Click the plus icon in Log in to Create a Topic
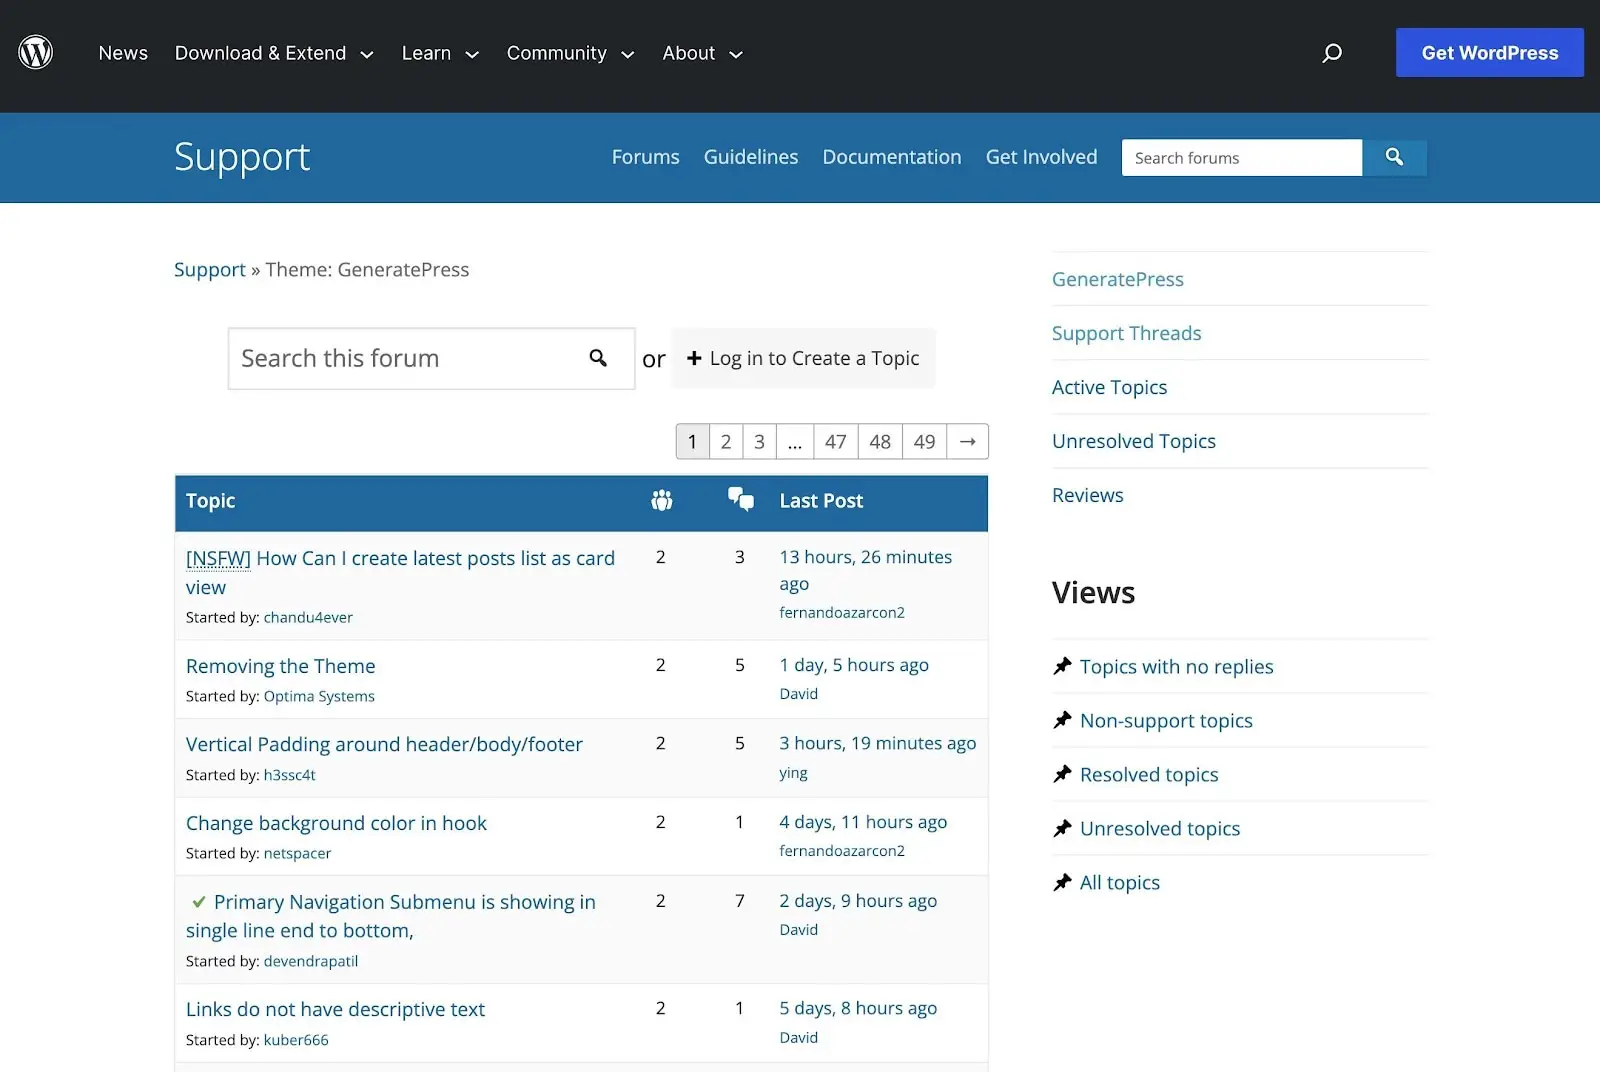1600x1072 pixels. click(x=694, y=358)
